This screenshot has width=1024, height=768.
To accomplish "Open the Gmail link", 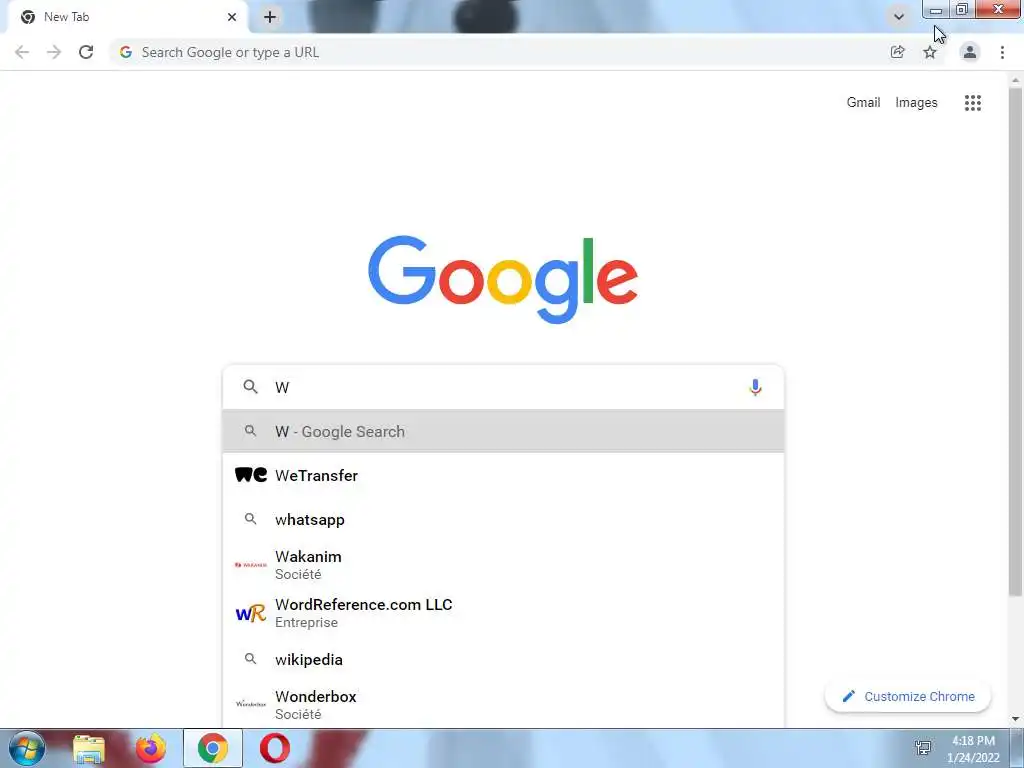I will pos(863,103).
